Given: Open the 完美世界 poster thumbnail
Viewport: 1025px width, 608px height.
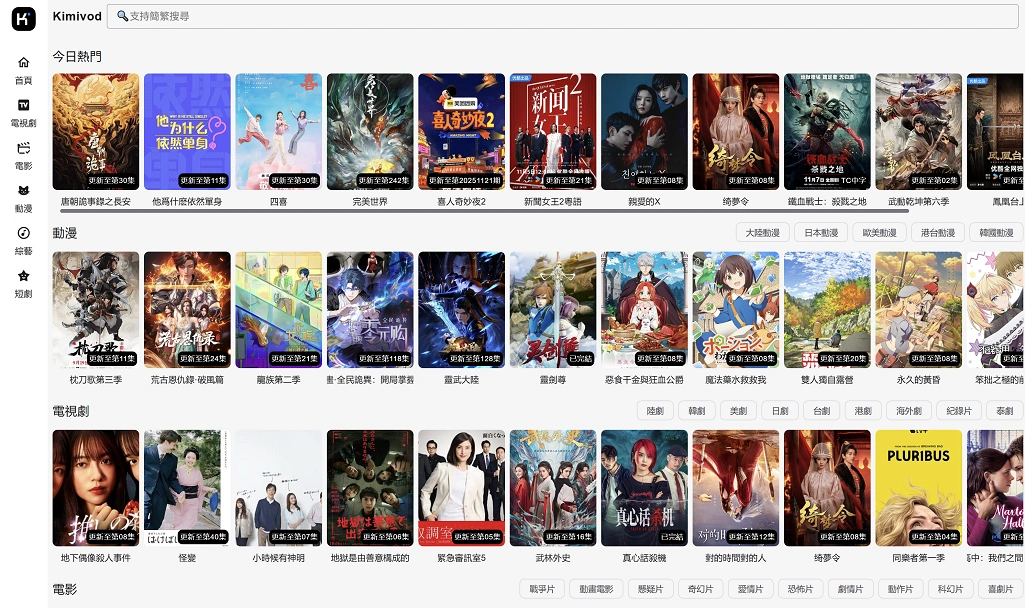Looking at the screenshot, I should [x=369, y=131].
